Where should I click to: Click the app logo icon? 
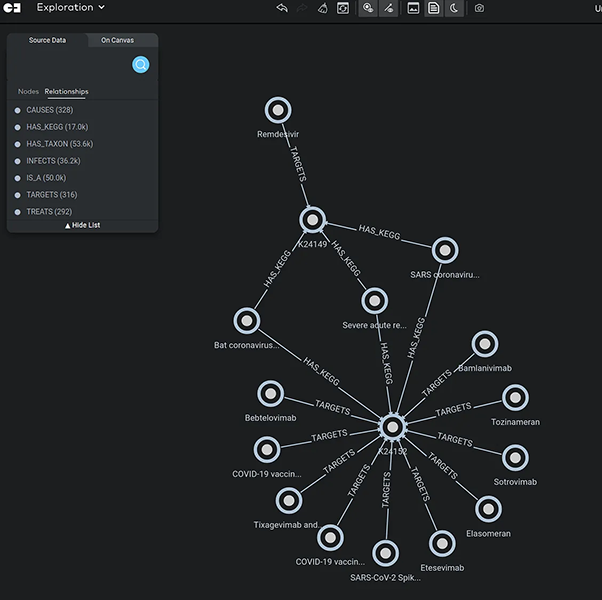tap(12, 8)
